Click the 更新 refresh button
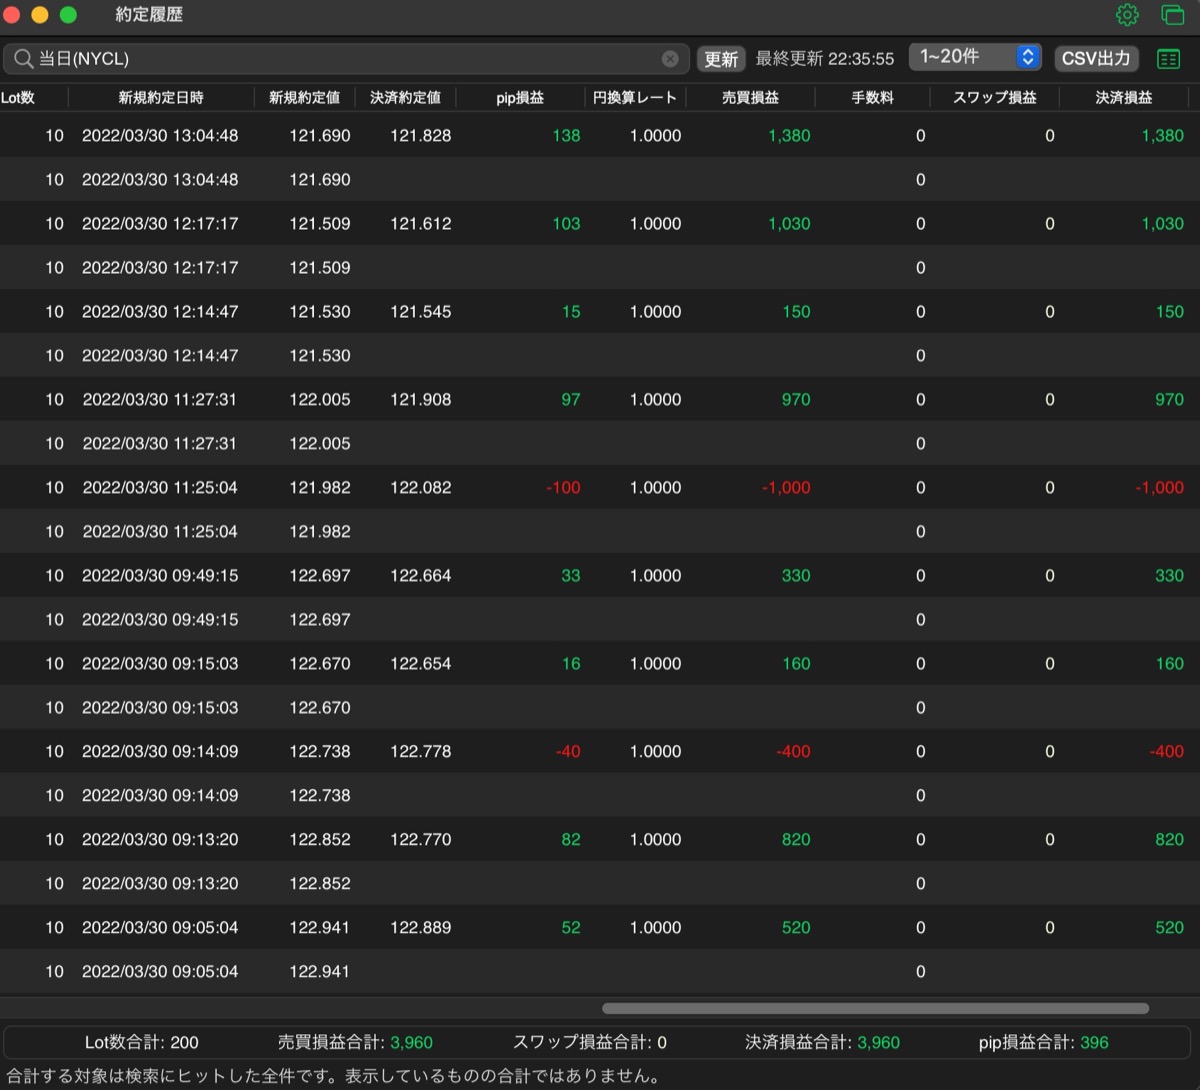The height and width of the screenshot is (1090, 1200). tap(721, 59)
